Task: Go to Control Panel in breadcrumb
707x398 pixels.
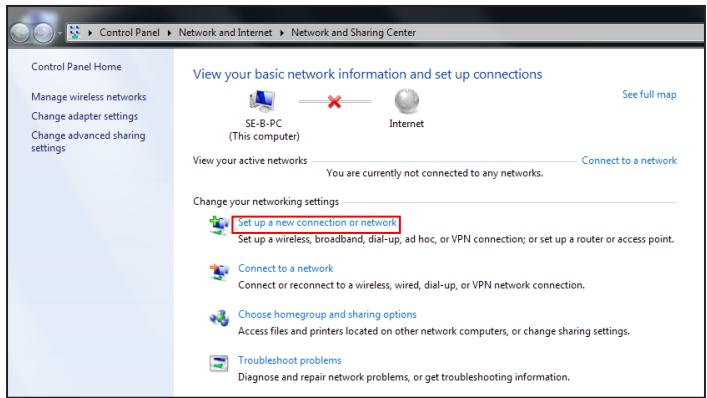Action: pos(129,32)
